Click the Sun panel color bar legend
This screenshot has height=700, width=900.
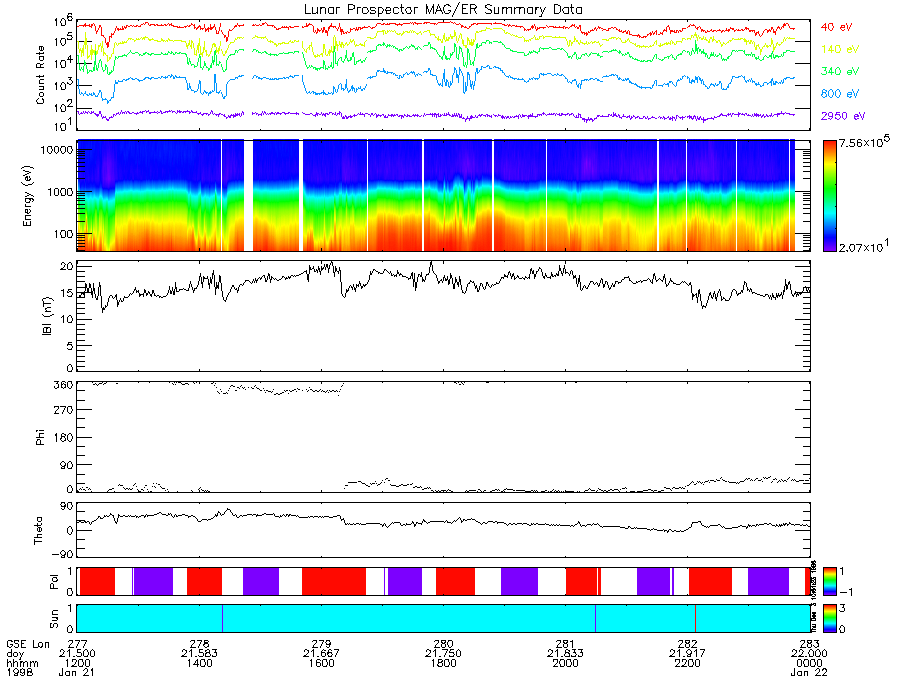point(829,619)
